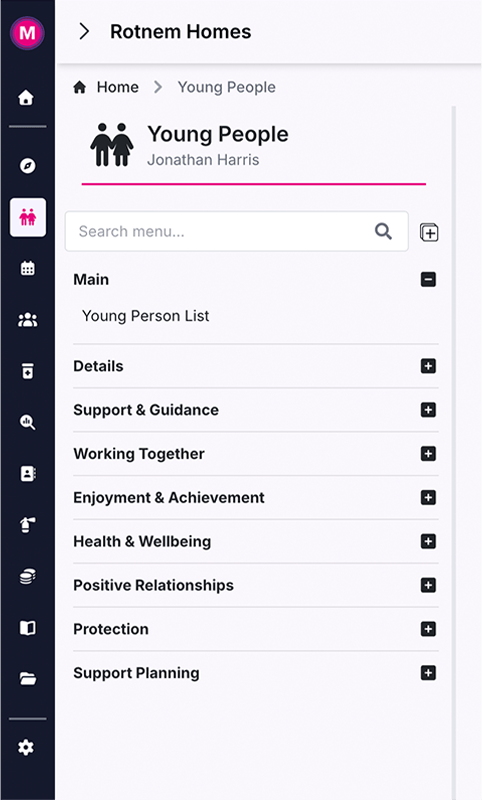Select the staff group sidebar icon
Image resolution: width=482 pixels, height=800 pixels.
(x=28, y=320)
